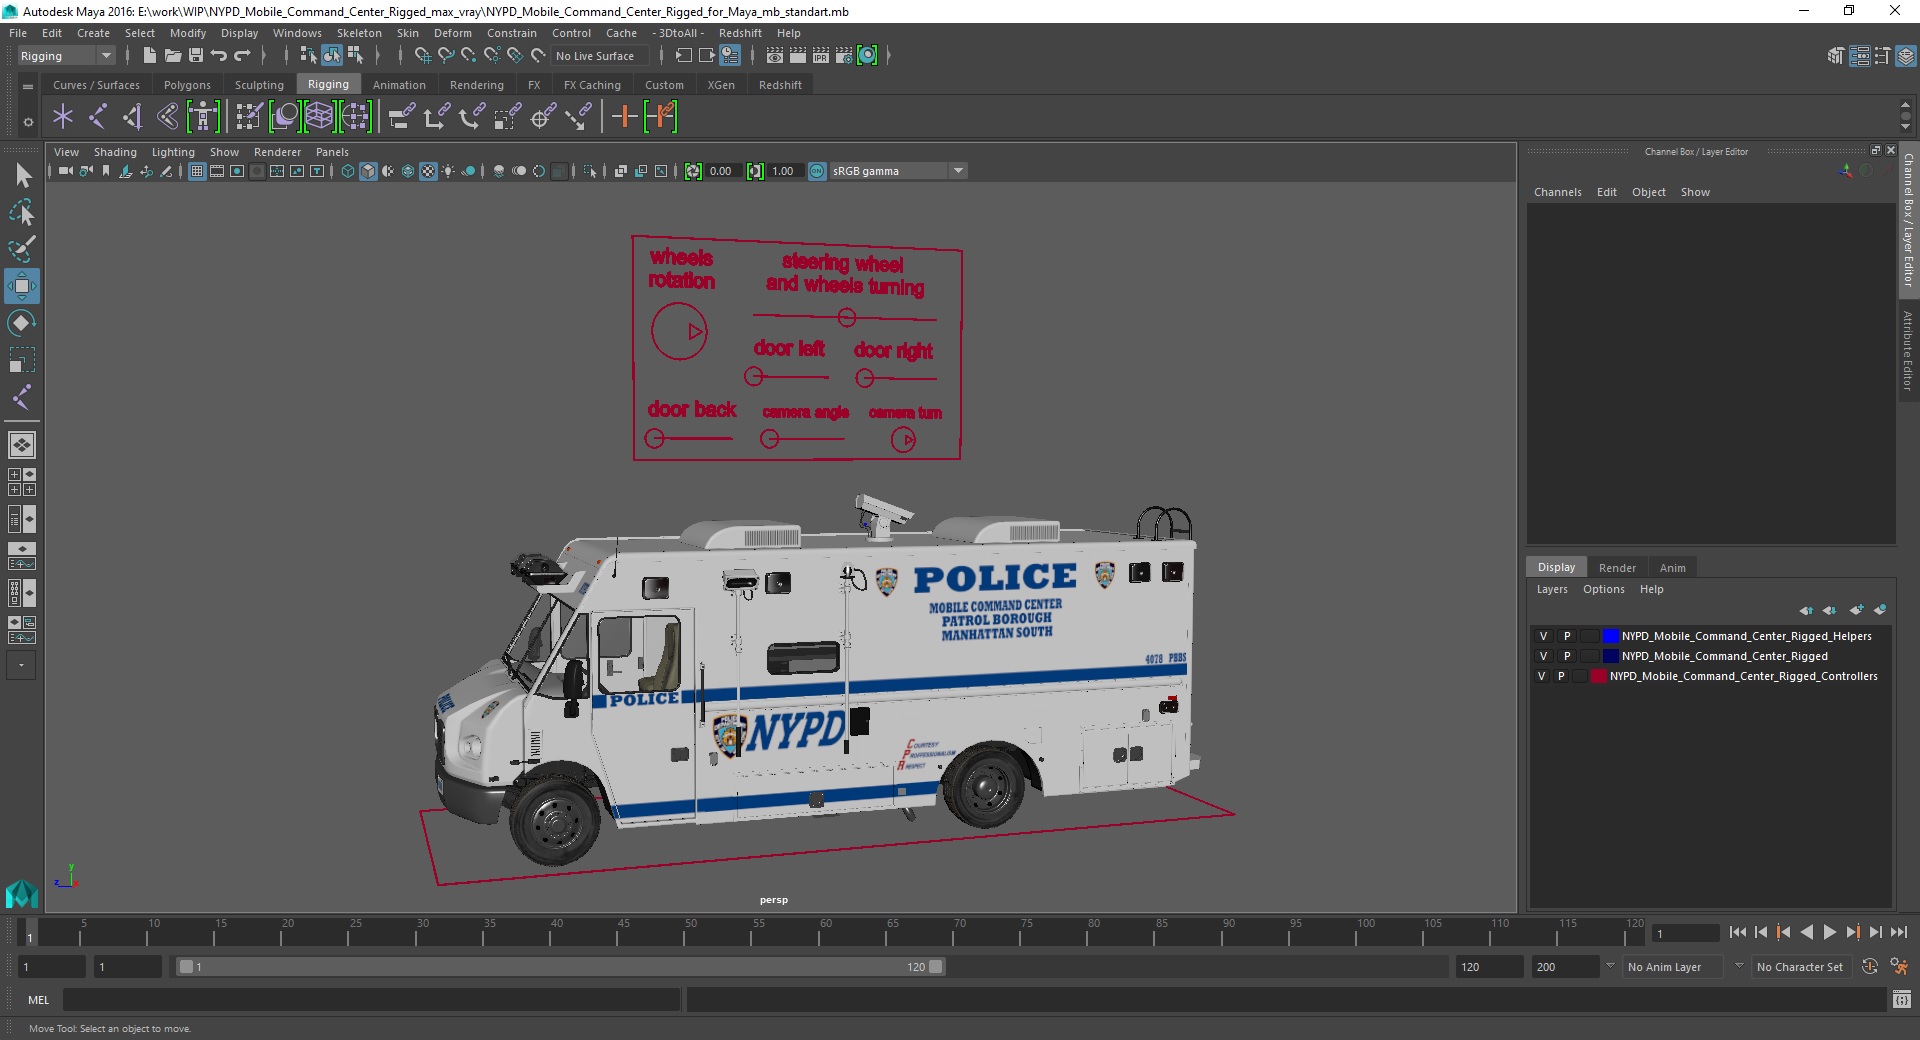1920x1040 pixels.
Task: Open the shelf options gear menu
Action: coord(28,122)
